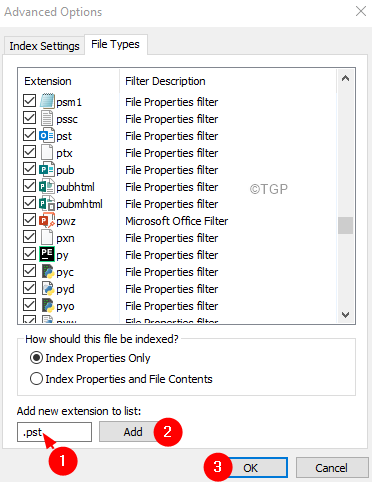The image size is (372, 482).
Task: Click the Python file icon for pyc
Action: coord(48,272)
